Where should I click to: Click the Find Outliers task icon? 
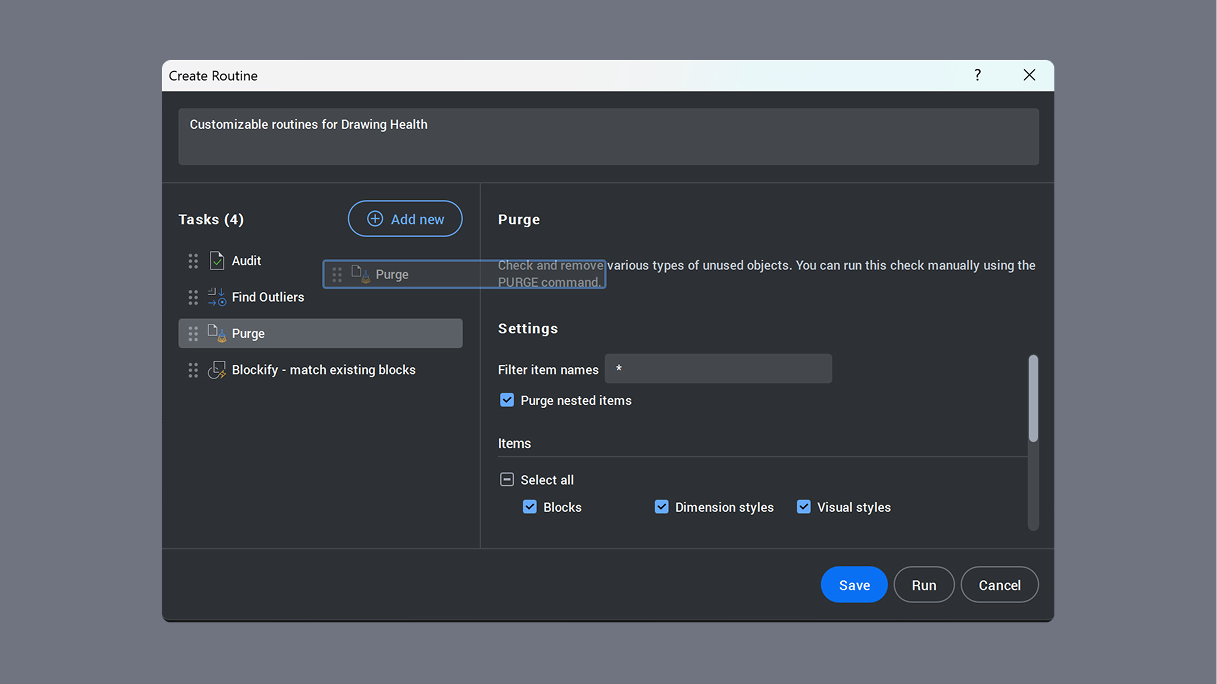(x=217, y=297)
